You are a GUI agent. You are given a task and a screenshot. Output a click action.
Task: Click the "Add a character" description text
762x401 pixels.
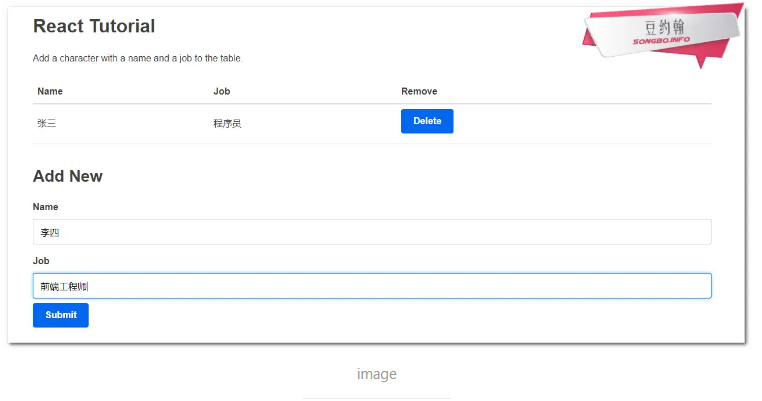click(x=137, y=58)
